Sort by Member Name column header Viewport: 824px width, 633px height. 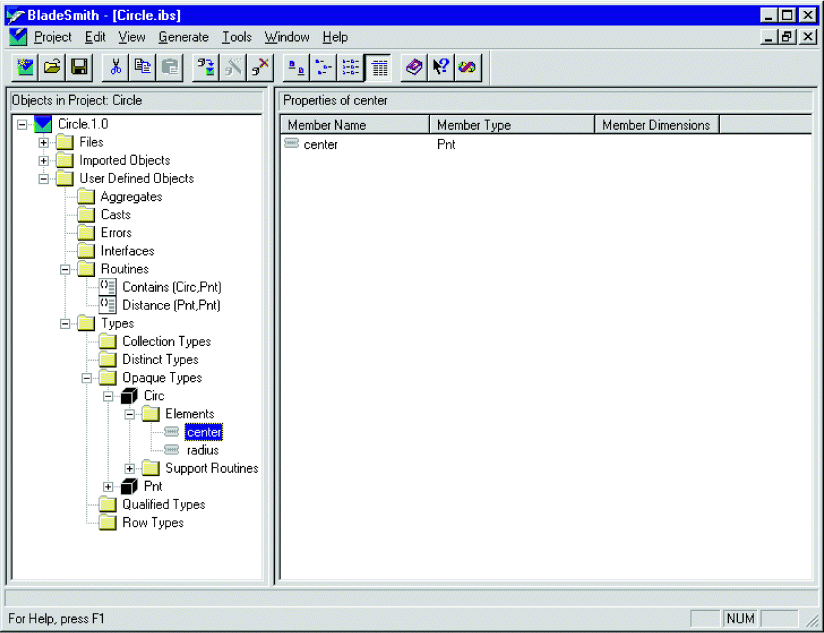click(x=354, y=125)
